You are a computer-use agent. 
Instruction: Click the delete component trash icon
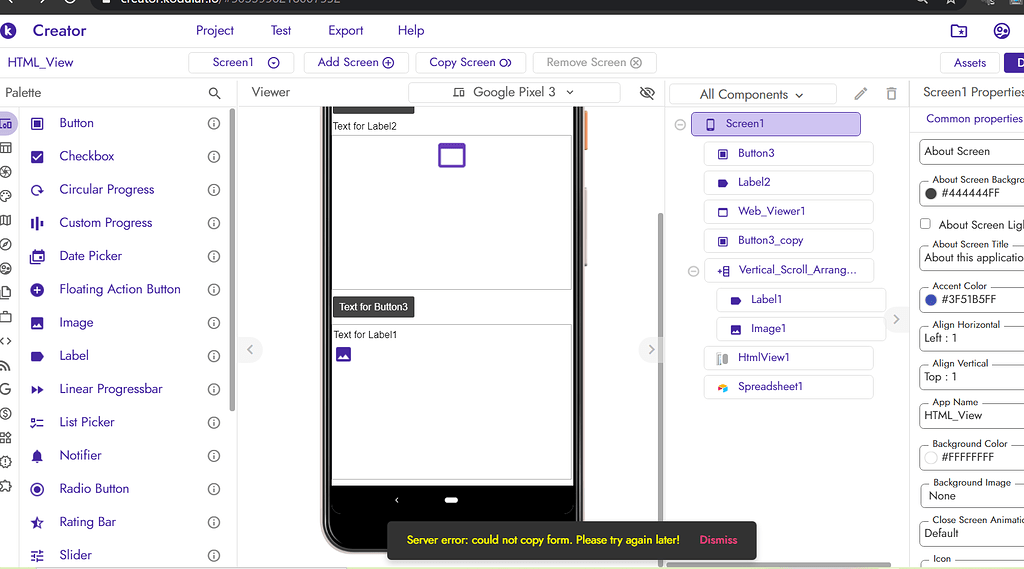click(x=891, y=94)
